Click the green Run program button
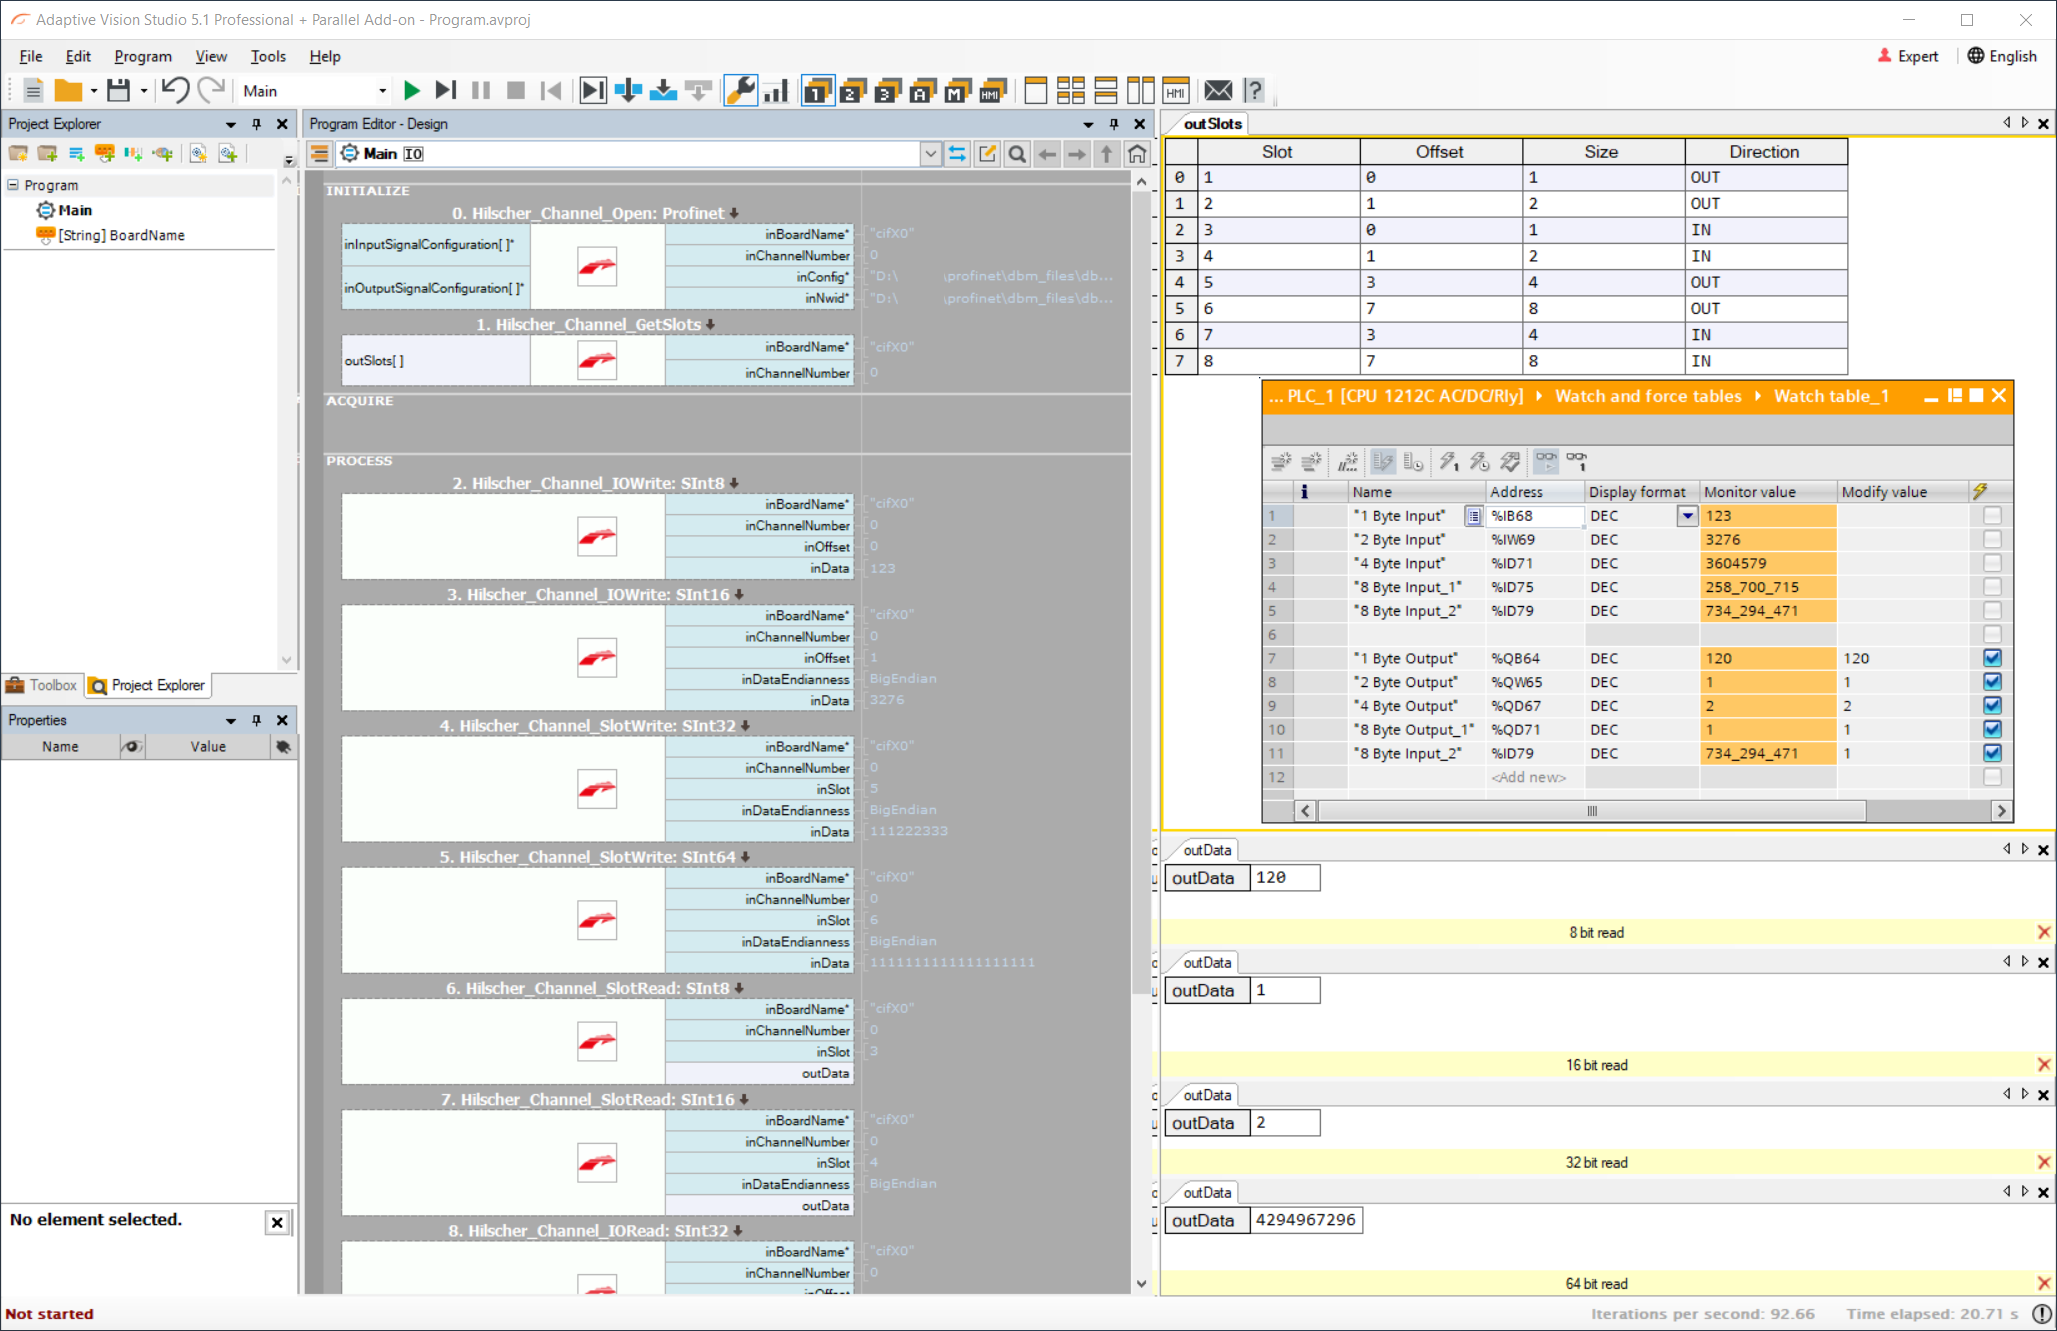The width and height of the screenshot is (2057, 1331). click(x=411, y=91)
